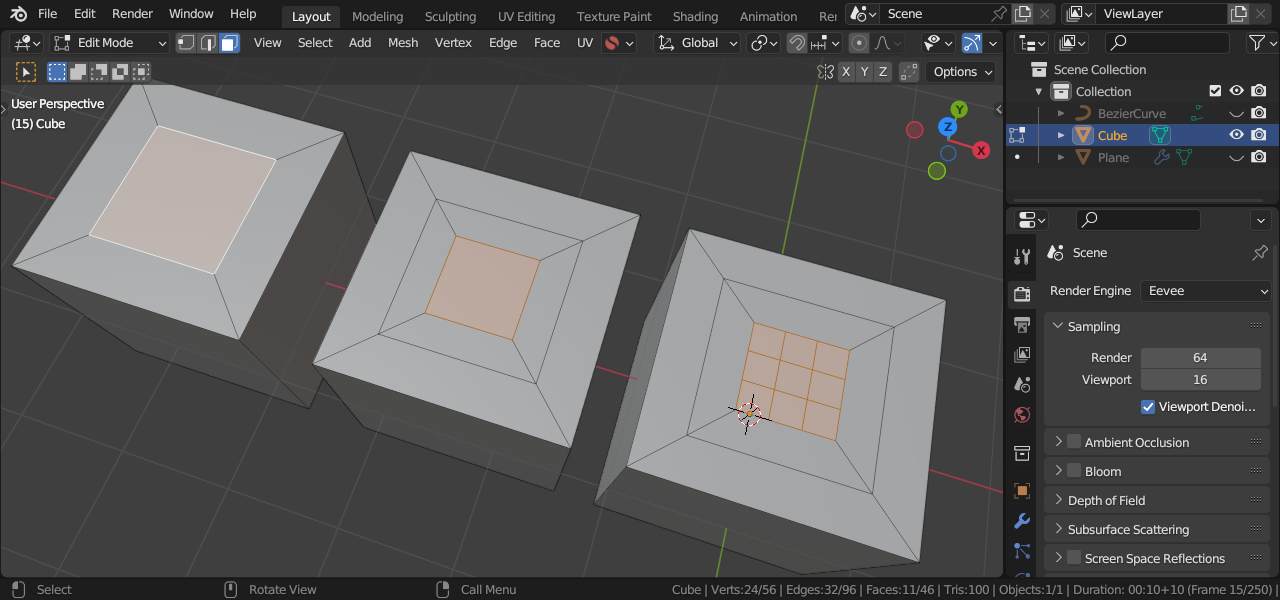Collapse the Sampling panel
Image resolution: width=1280 pixels, height=600 pixels.
[x=1058, y=327]
